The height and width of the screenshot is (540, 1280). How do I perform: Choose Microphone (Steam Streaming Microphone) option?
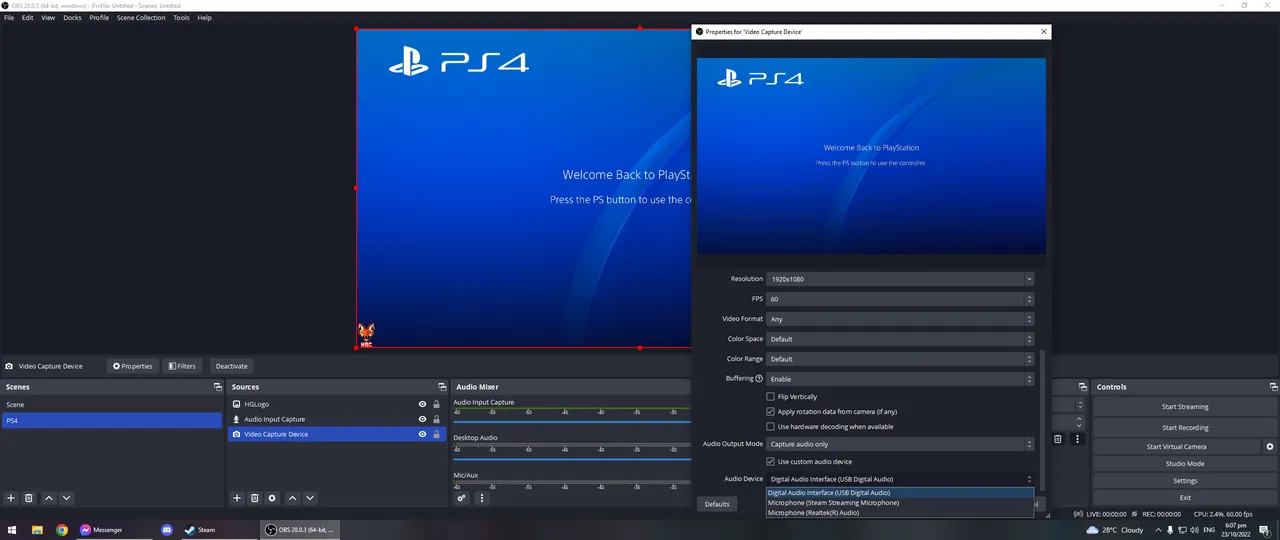(x=899, y=503)
